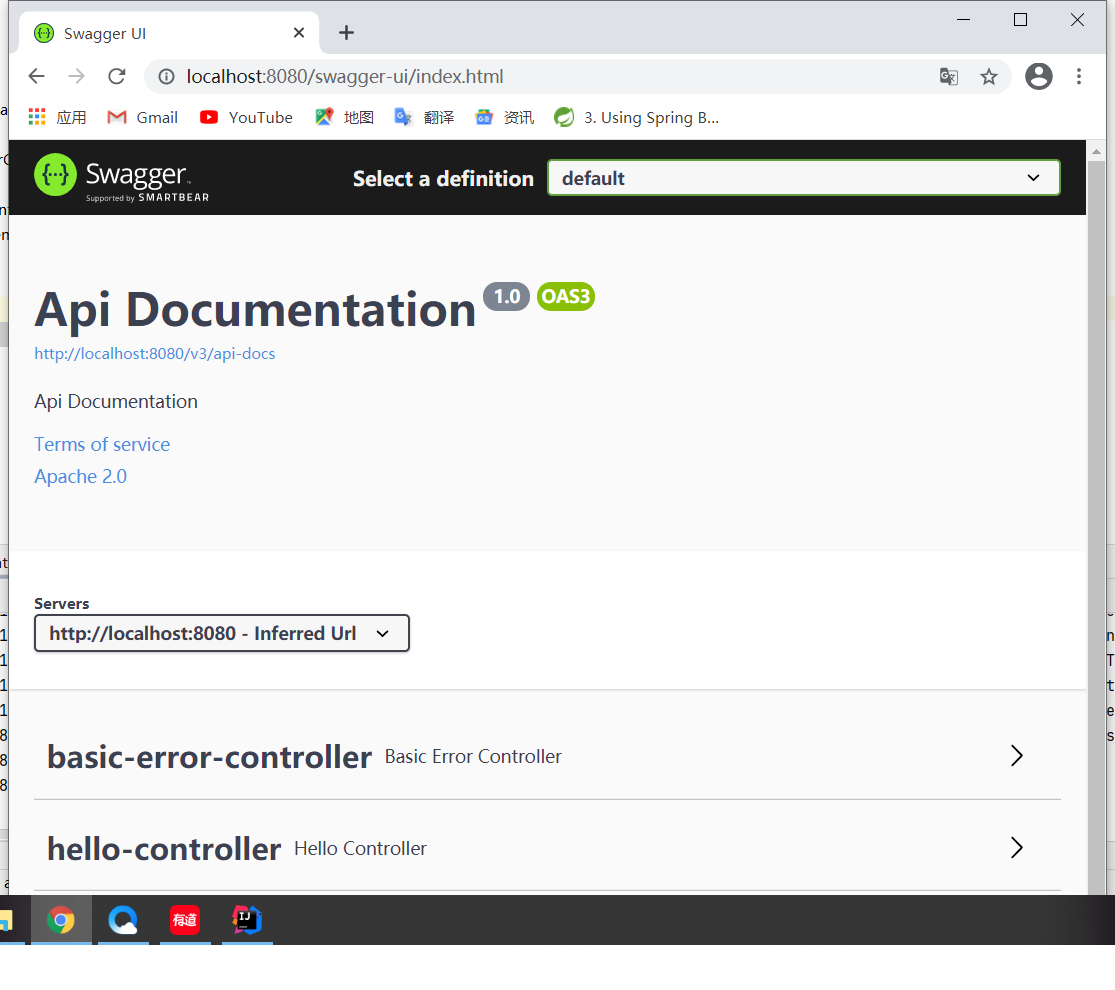1115x990 pixels.
Task: Open the Google Translate page icon
Action: [x=949, y=76]
